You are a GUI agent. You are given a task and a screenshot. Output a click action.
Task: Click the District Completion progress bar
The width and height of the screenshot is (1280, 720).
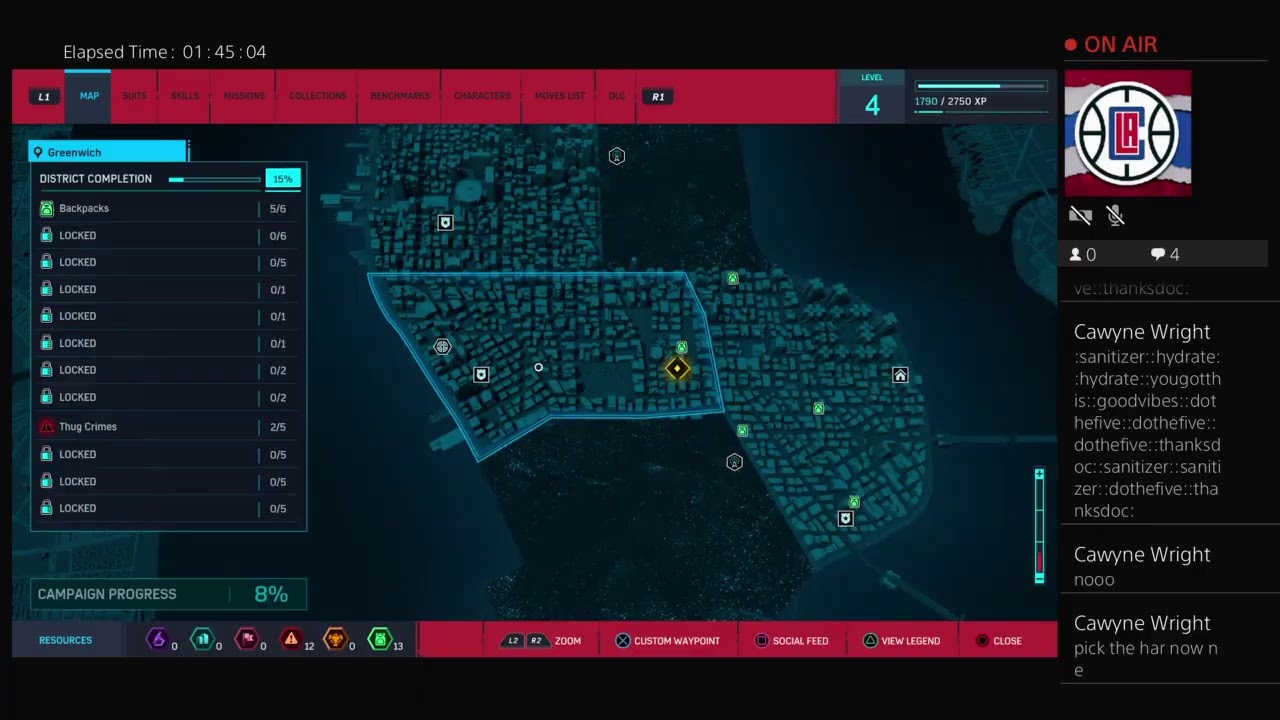click(x=214, y=180)
